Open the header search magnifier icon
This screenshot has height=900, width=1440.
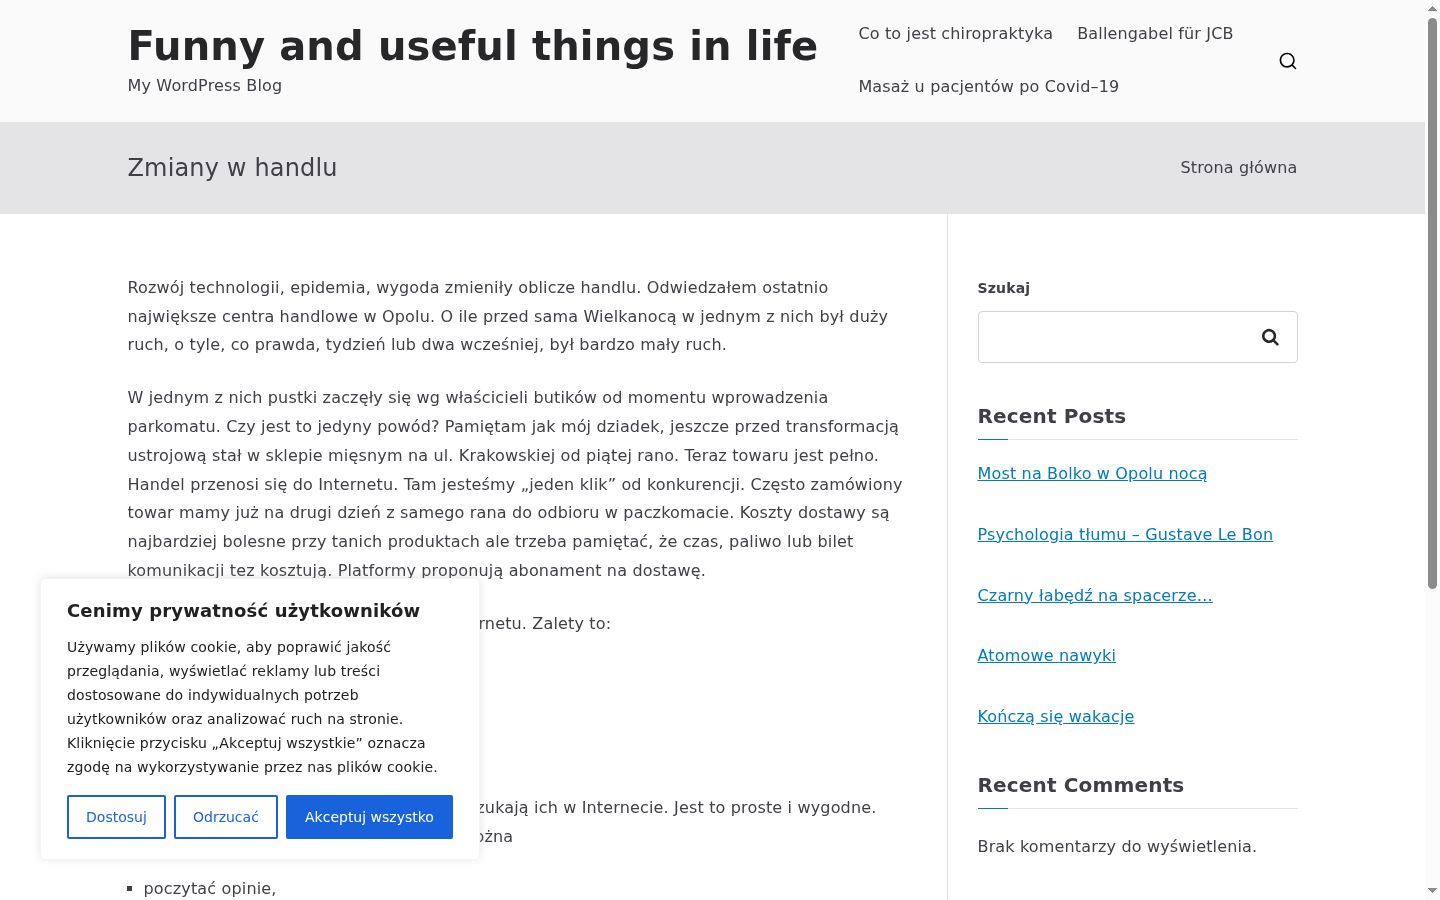coord(1287,61)
